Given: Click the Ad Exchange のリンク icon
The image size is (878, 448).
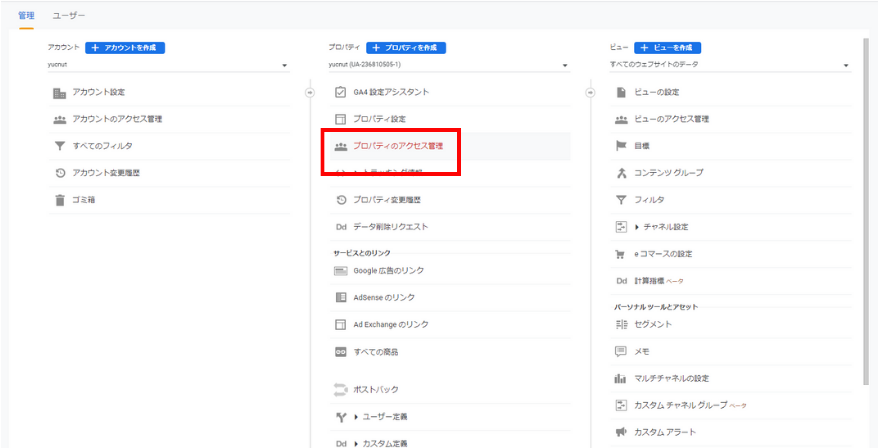Looking at the screenshot, I should (x=340, y=325).
